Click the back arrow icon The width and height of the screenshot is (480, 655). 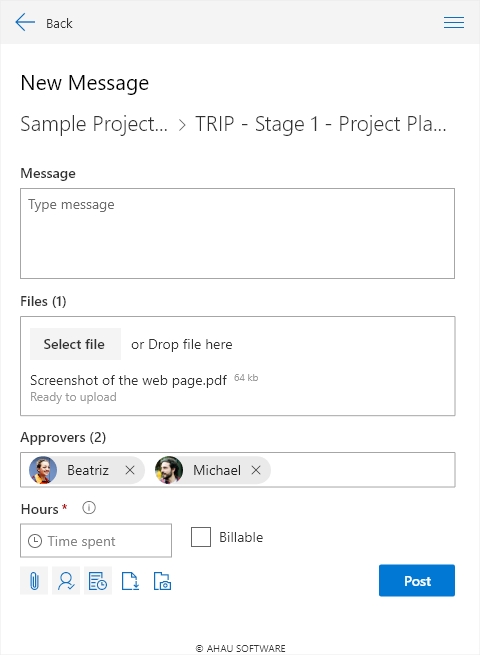pyautogui.click(x=25, y=22)
